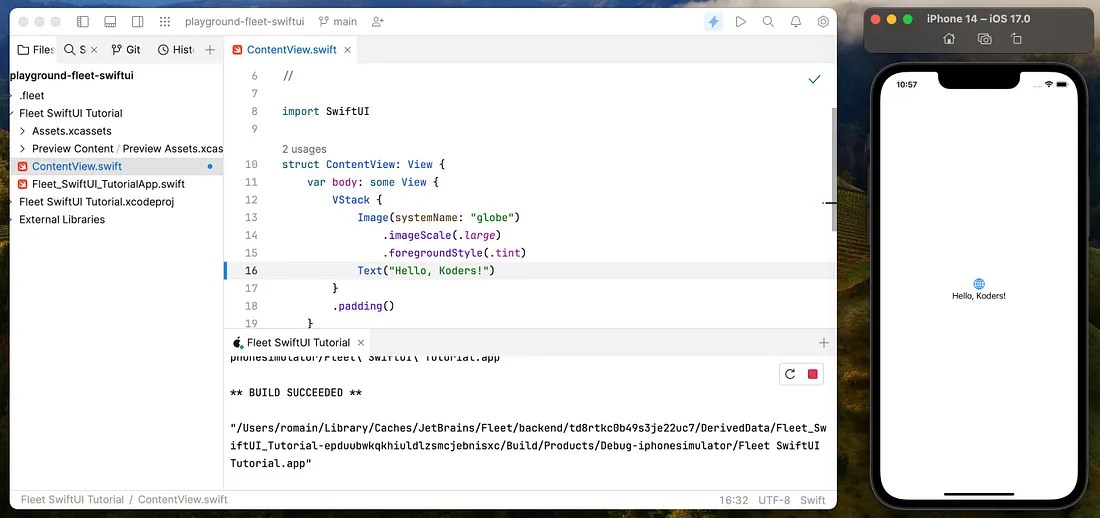Click the 16:32 cursor position indicator
This screenshot has width=1100, height=518.
pos(734,500)
